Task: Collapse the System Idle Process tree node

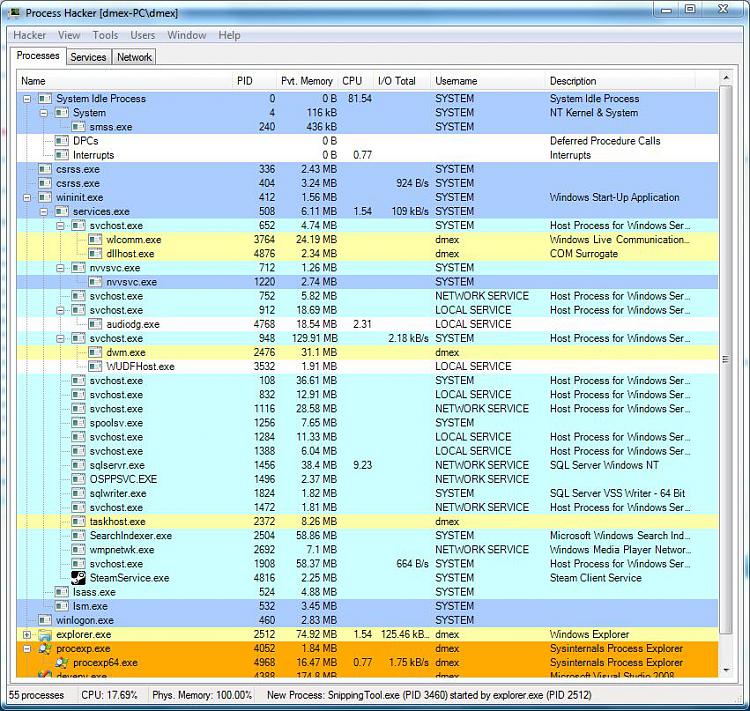Action: pyautogui.click(x=27, y=99)
